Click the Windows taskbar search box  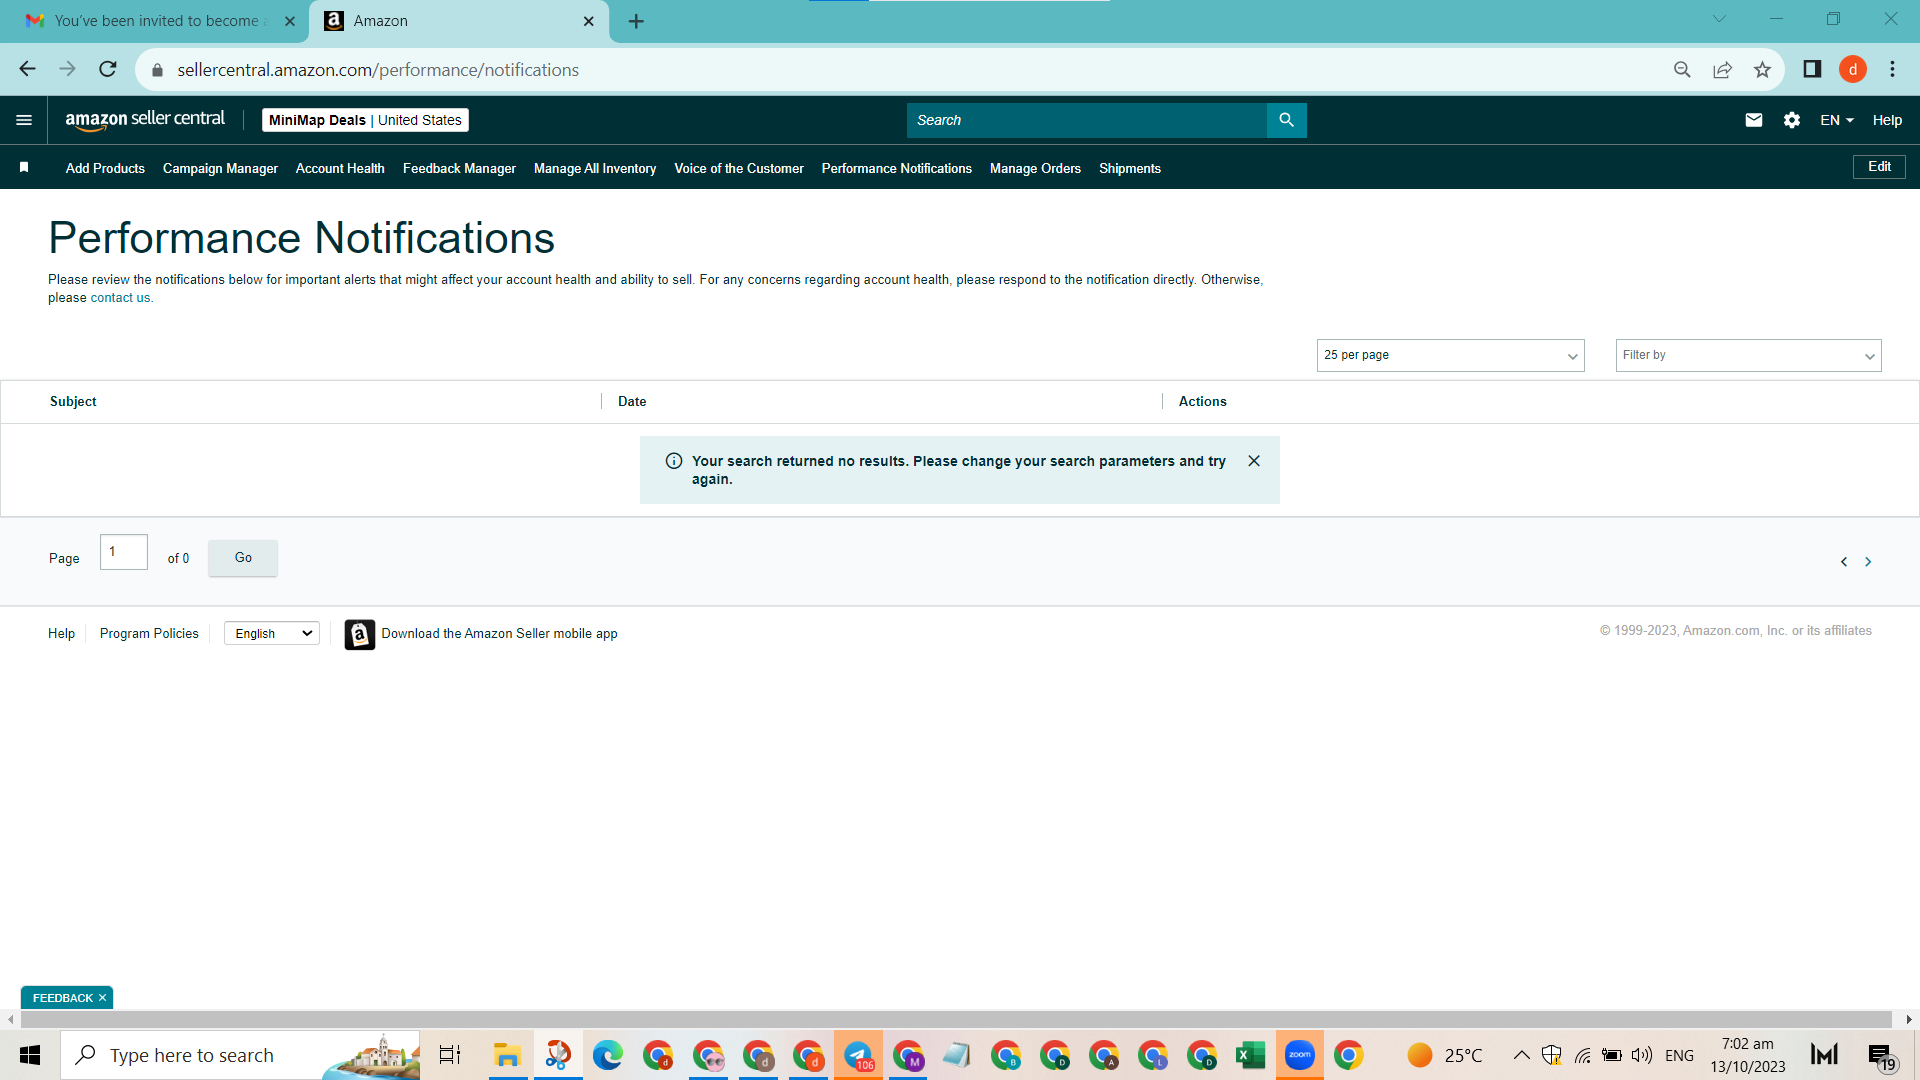(240, 1055)
